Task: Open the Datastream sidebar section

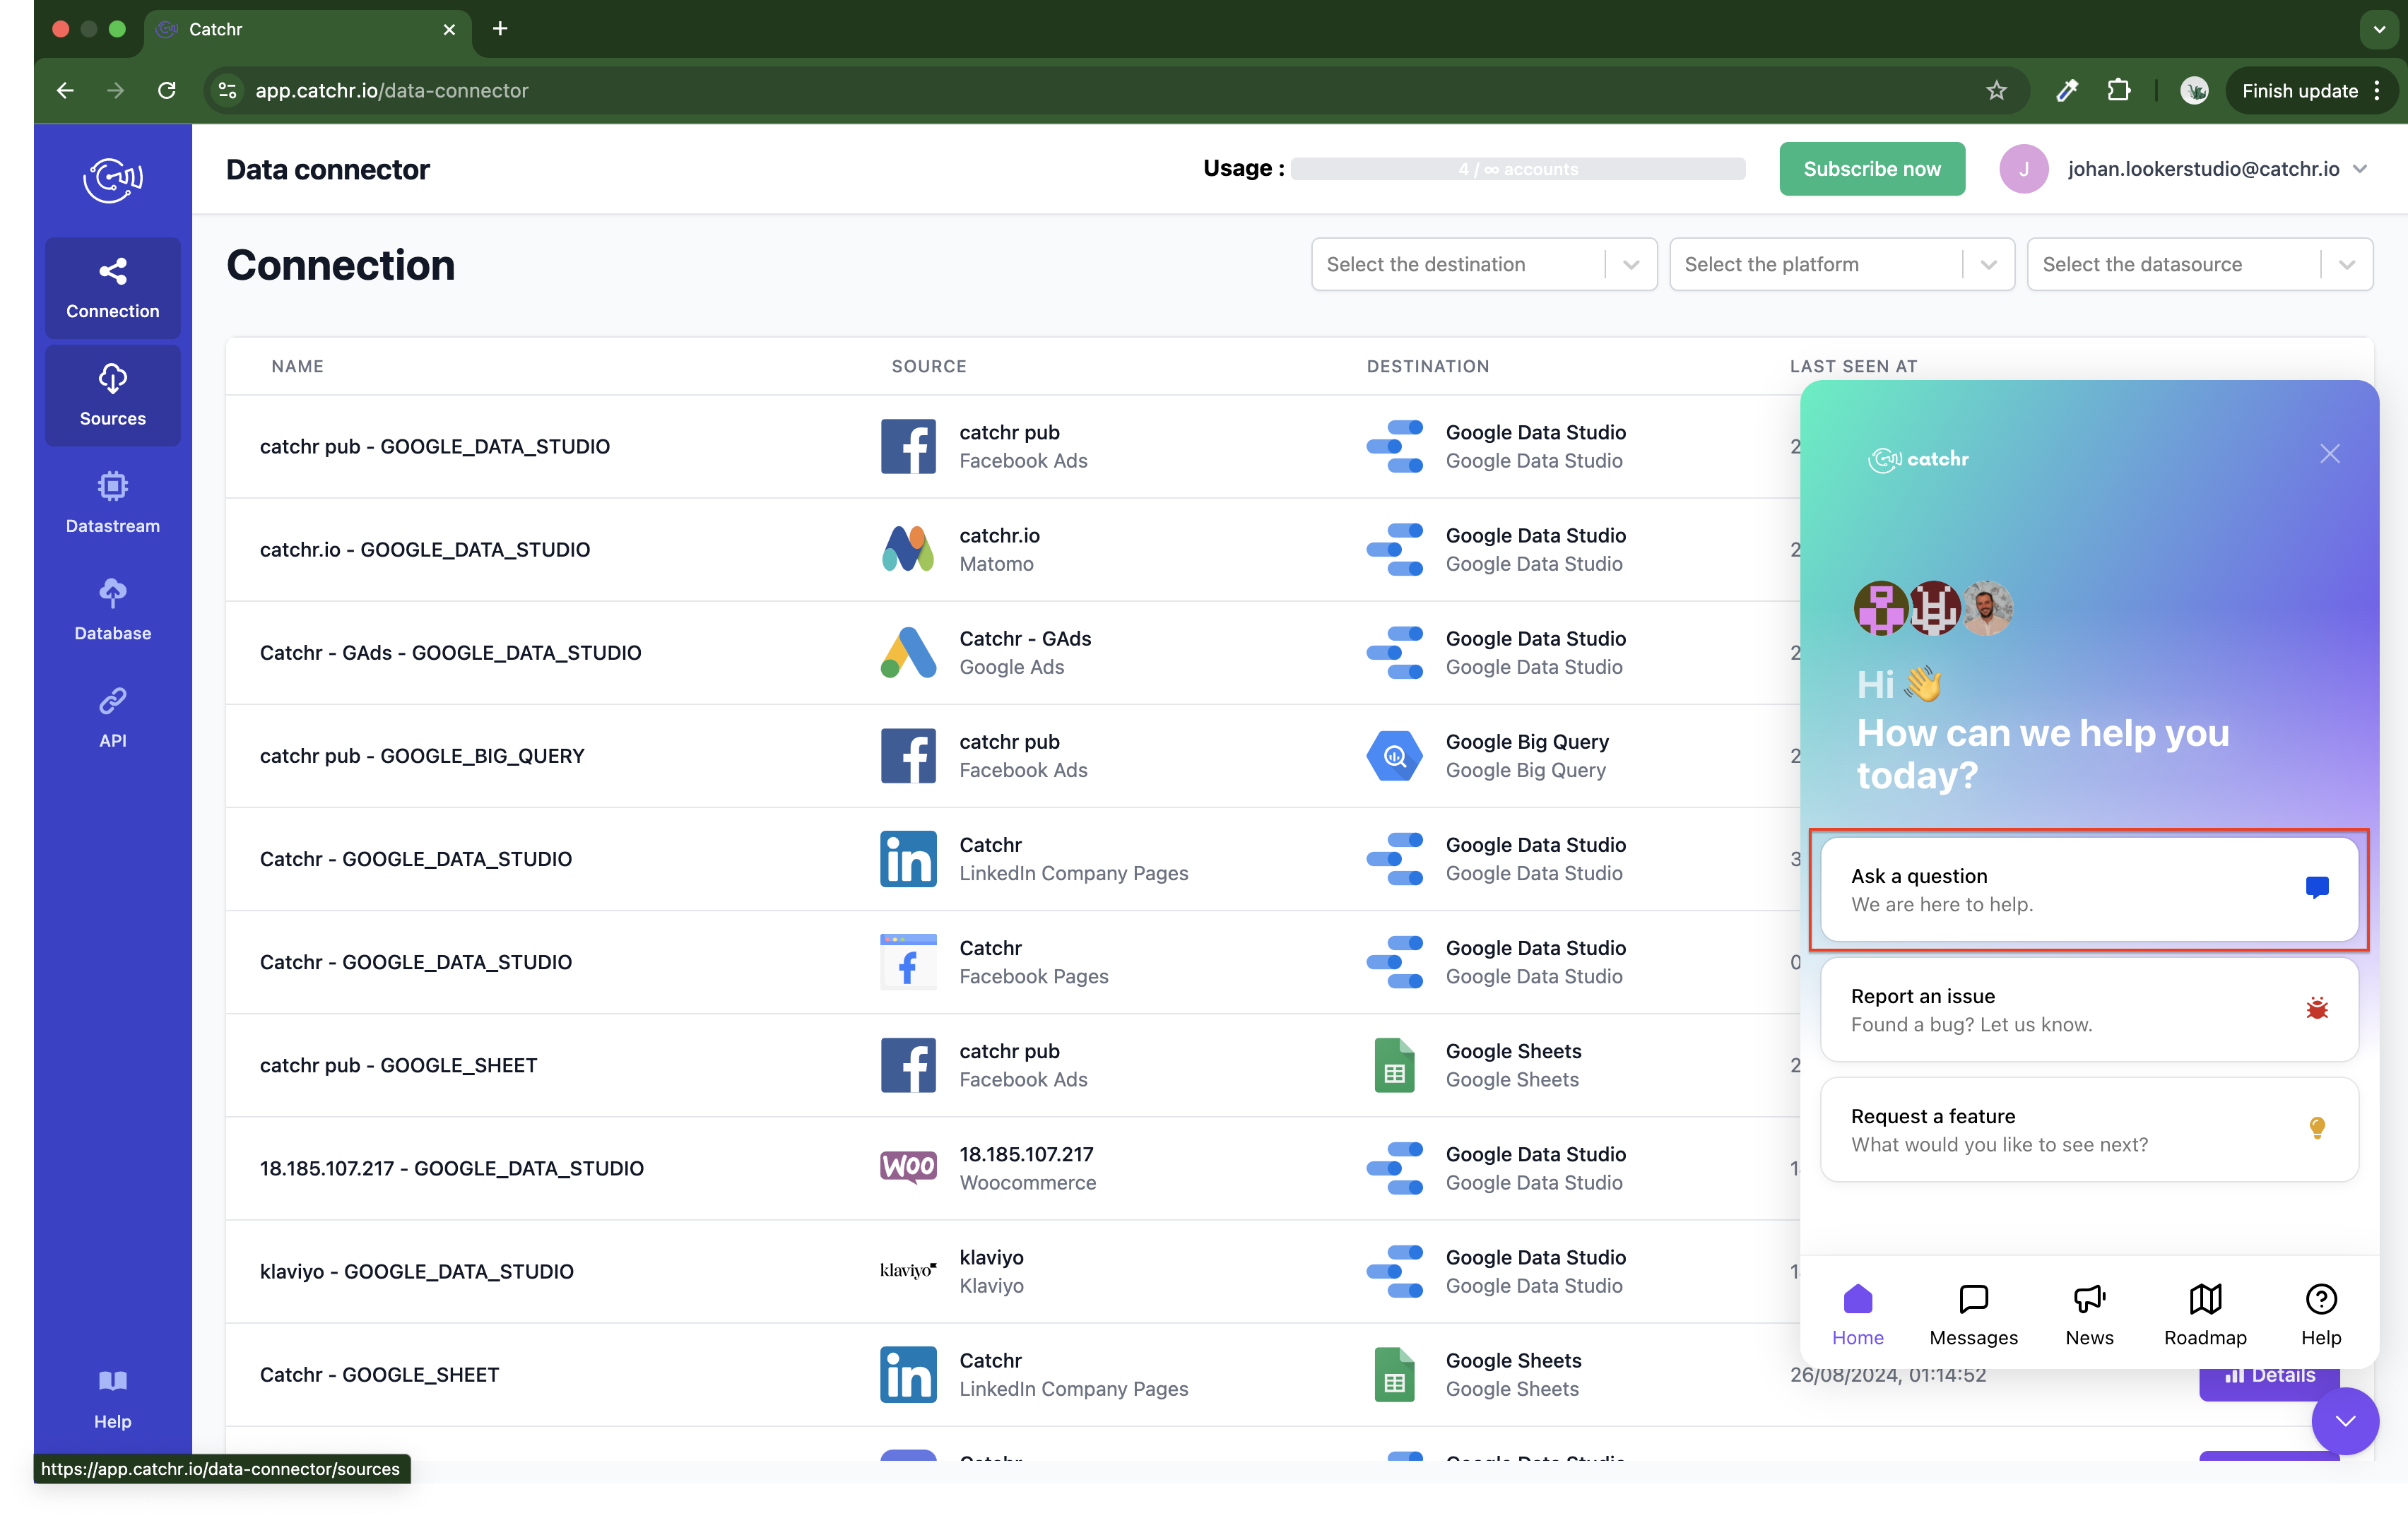Action: (112, 503)
